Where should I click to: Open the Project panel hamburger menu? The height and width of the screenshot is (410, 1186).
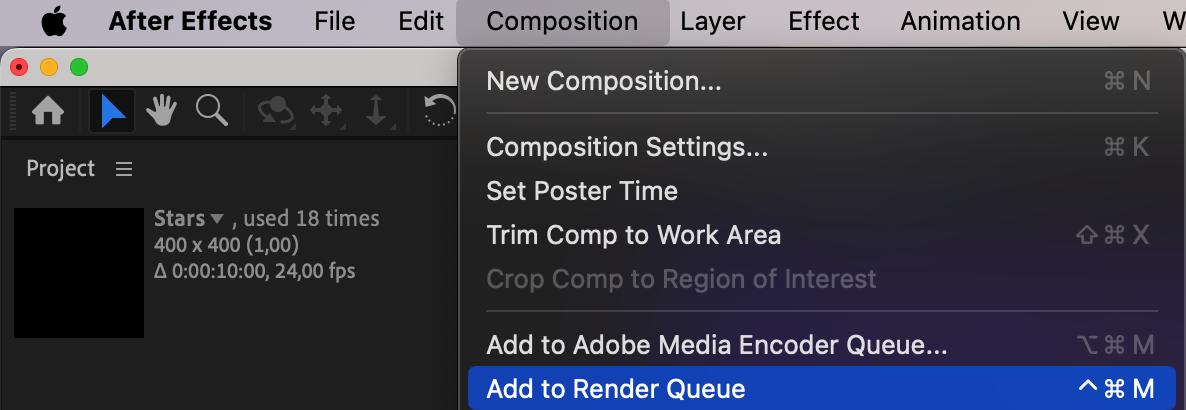124,169
